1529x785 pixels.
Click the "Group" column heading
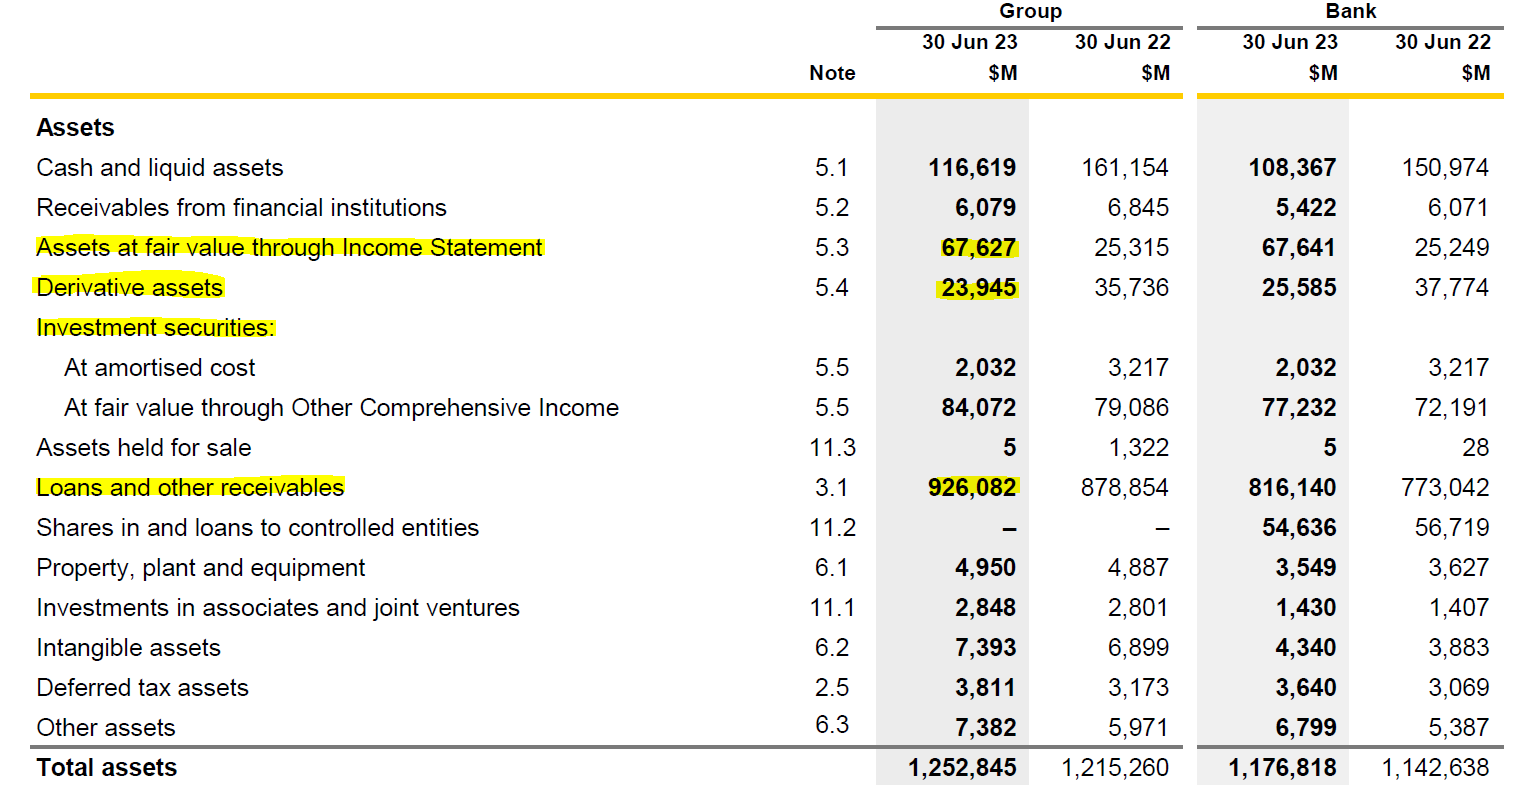point(1030,12)
